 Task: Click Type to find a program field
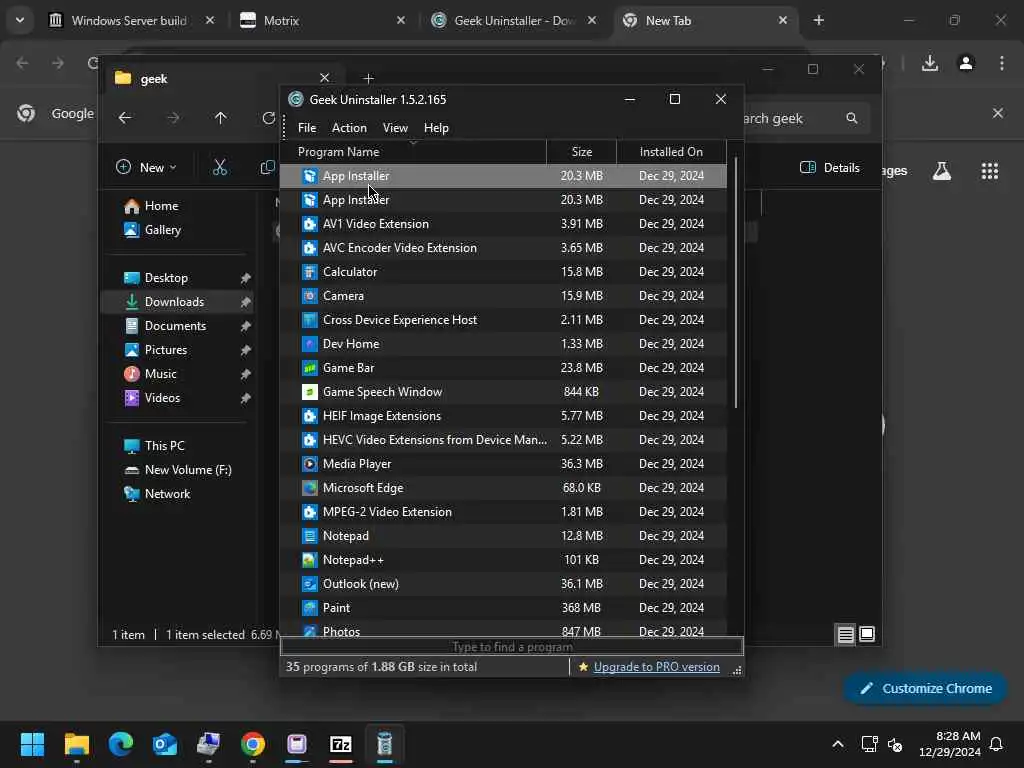pos(512,647)
